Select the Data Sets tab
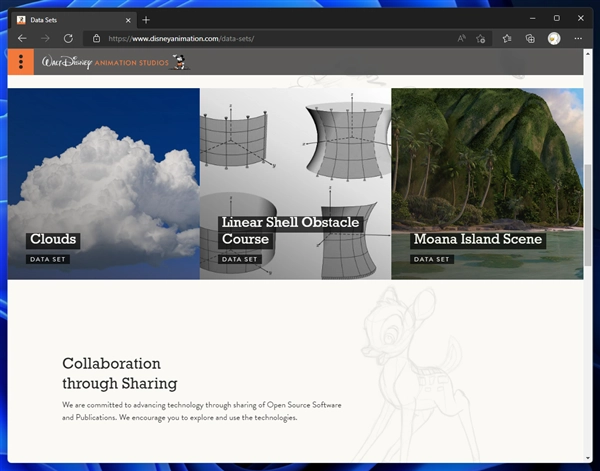 (x=75, y=20)
